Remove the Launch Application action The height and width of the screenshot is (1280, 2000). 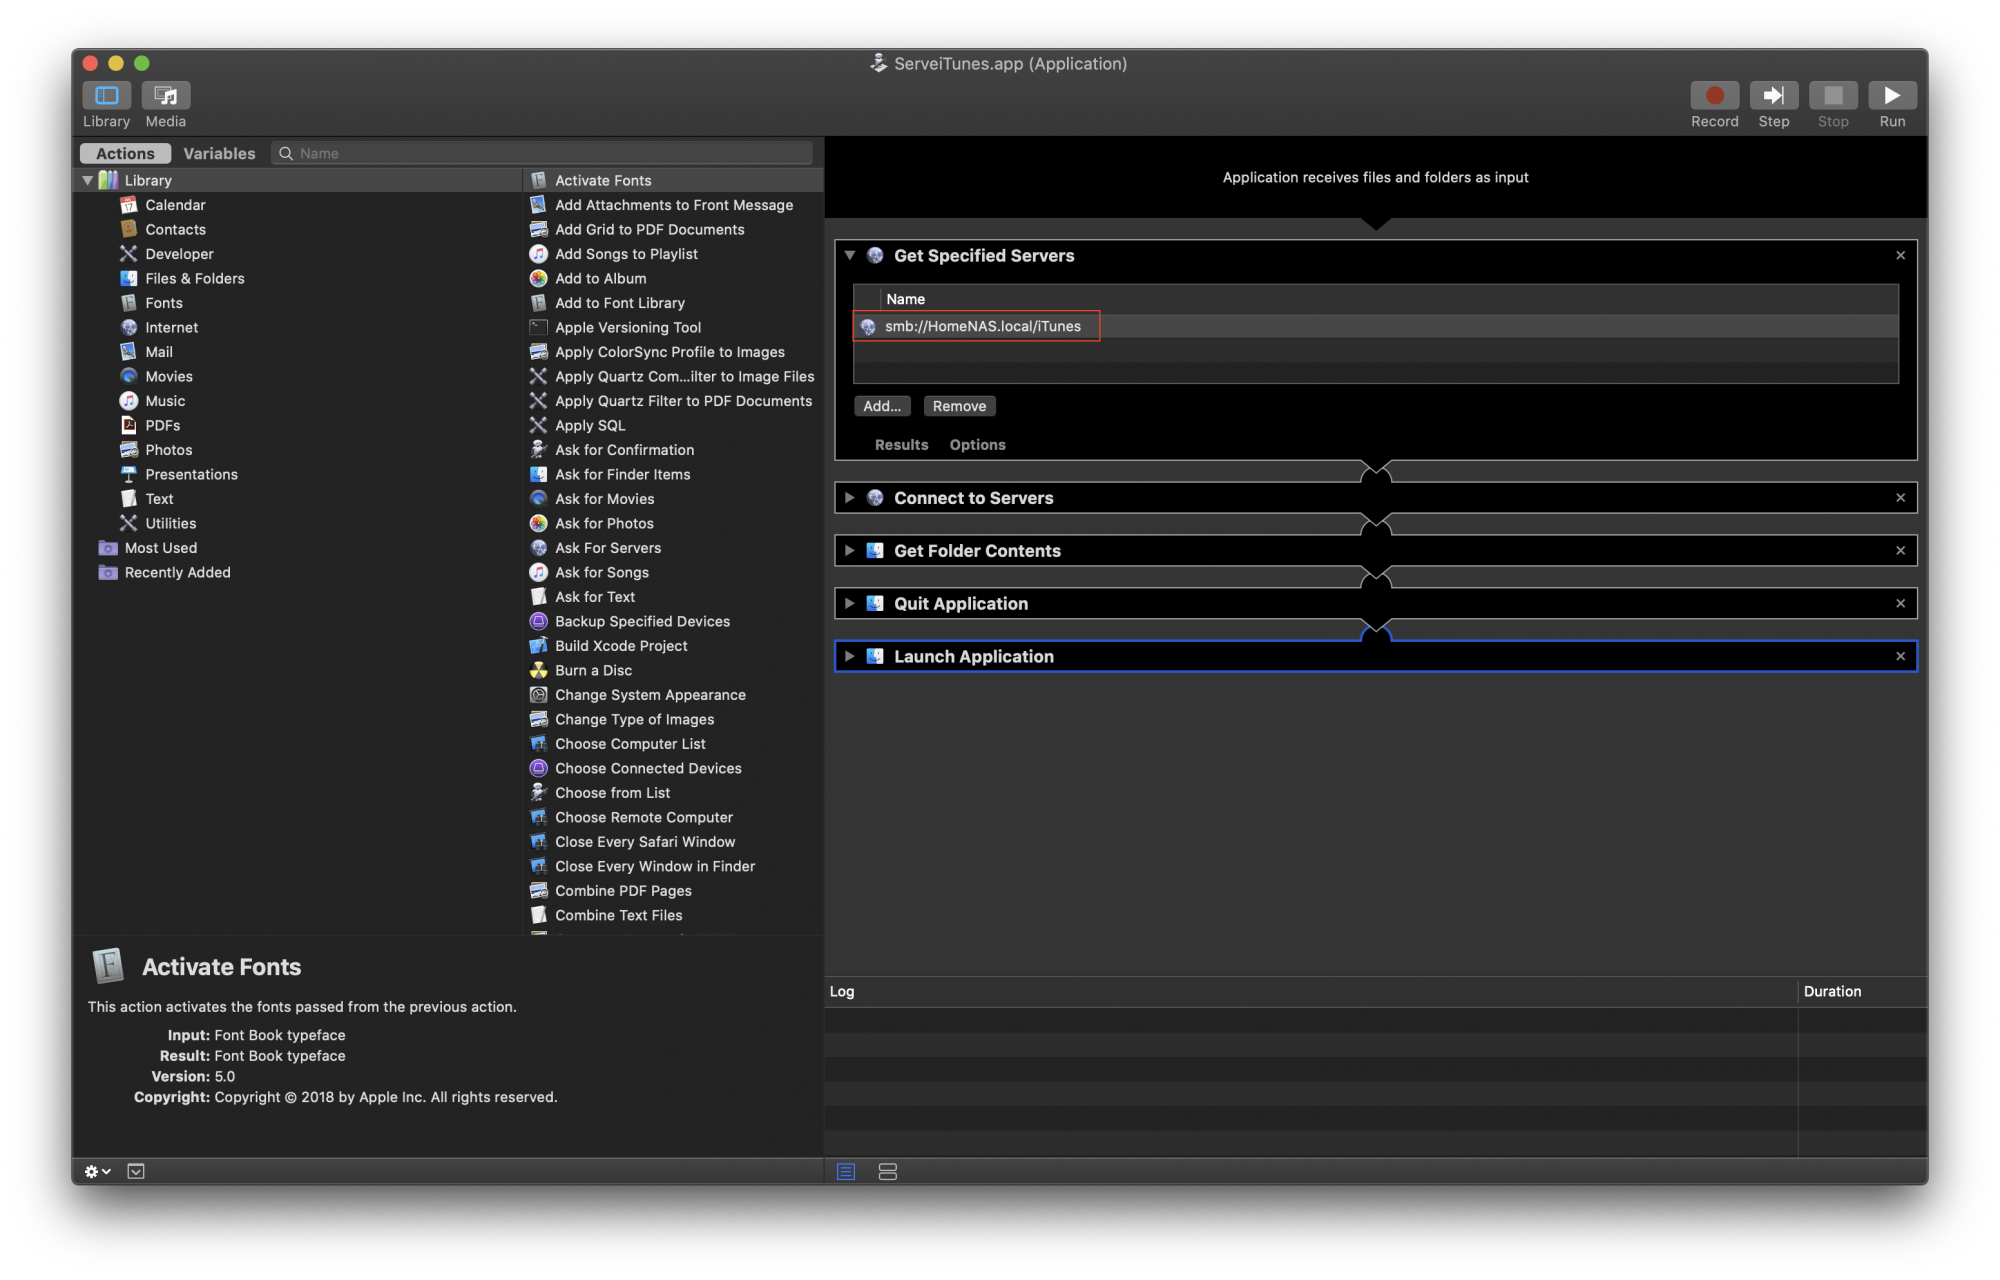tap(1900, 656)
